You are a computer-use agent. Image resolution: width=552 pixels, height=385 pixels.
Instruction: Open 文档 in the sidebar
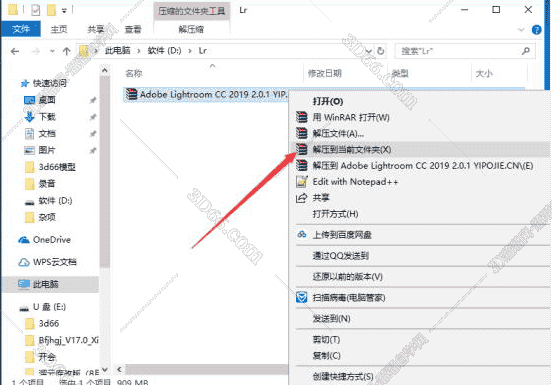[47, 133]
